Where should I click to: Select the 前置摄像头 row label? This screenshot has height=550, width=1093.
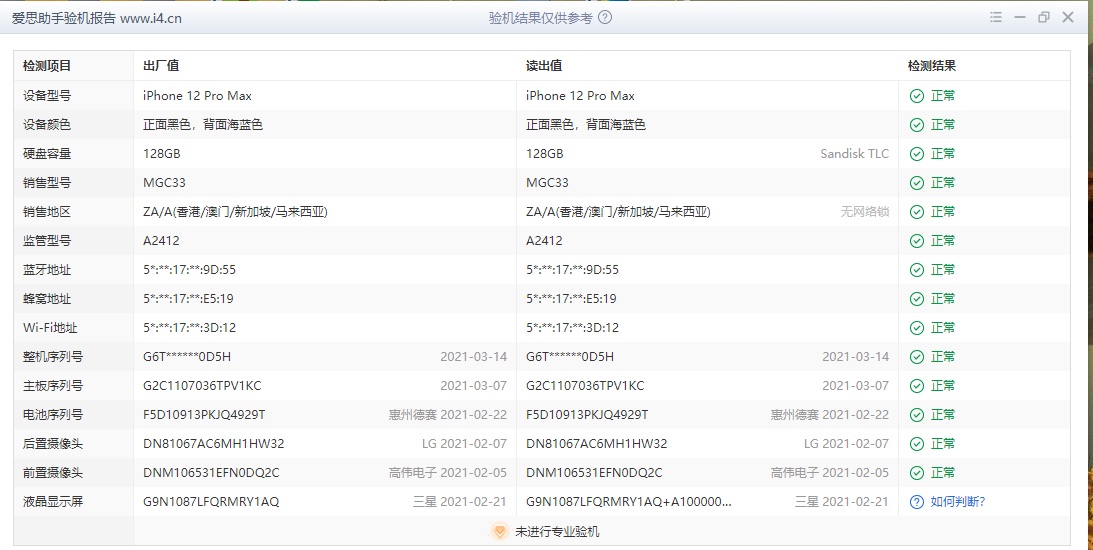tap(53, 473)
